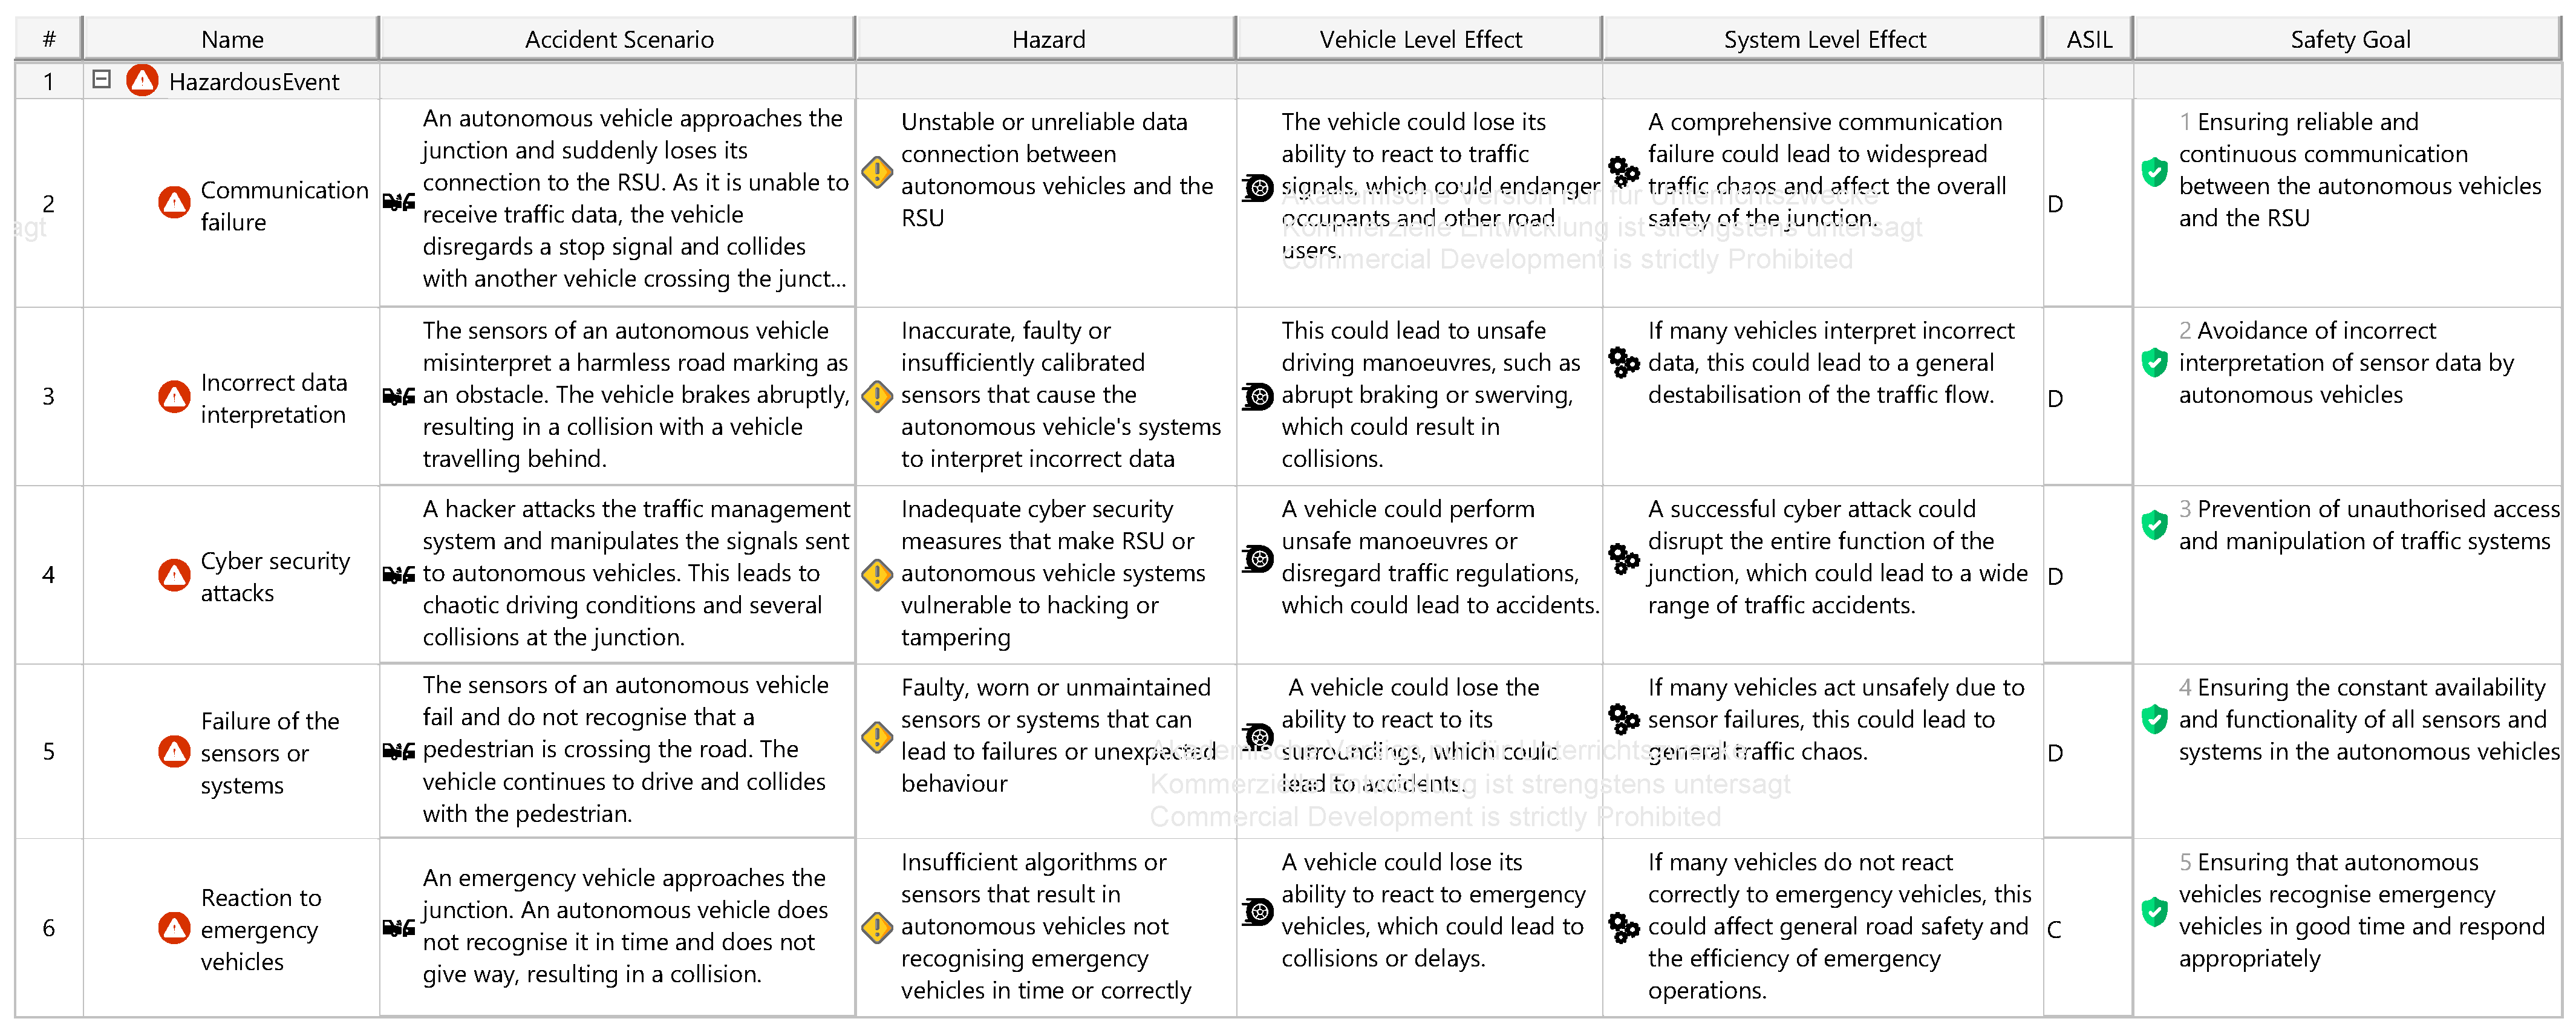Image resolution: width=2576 pixels, height=1033 pixels.
Task: Click vehicle level effect icon in Cyber security row
Action: tap(1257, 558)
